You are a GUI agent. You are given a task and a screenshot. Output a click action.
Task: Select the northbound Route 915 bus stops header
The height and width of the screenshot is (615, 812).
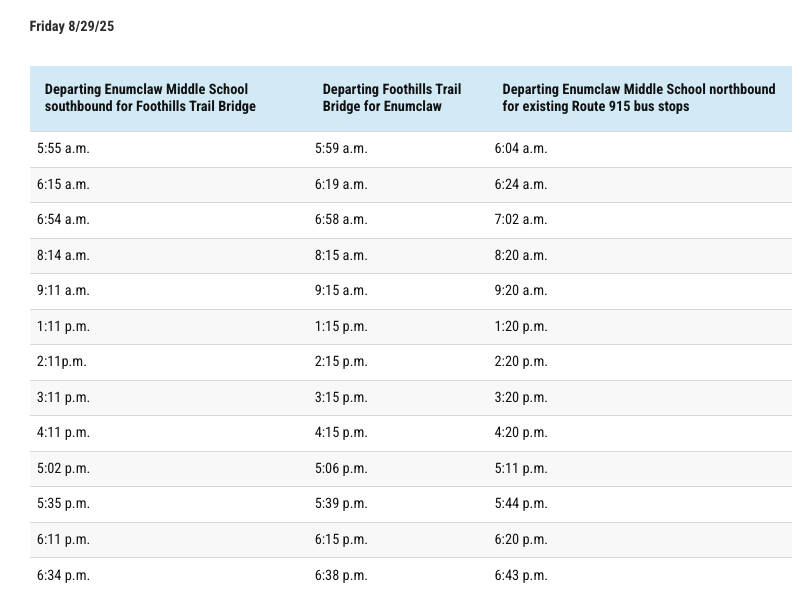click(x=638, y=98)
